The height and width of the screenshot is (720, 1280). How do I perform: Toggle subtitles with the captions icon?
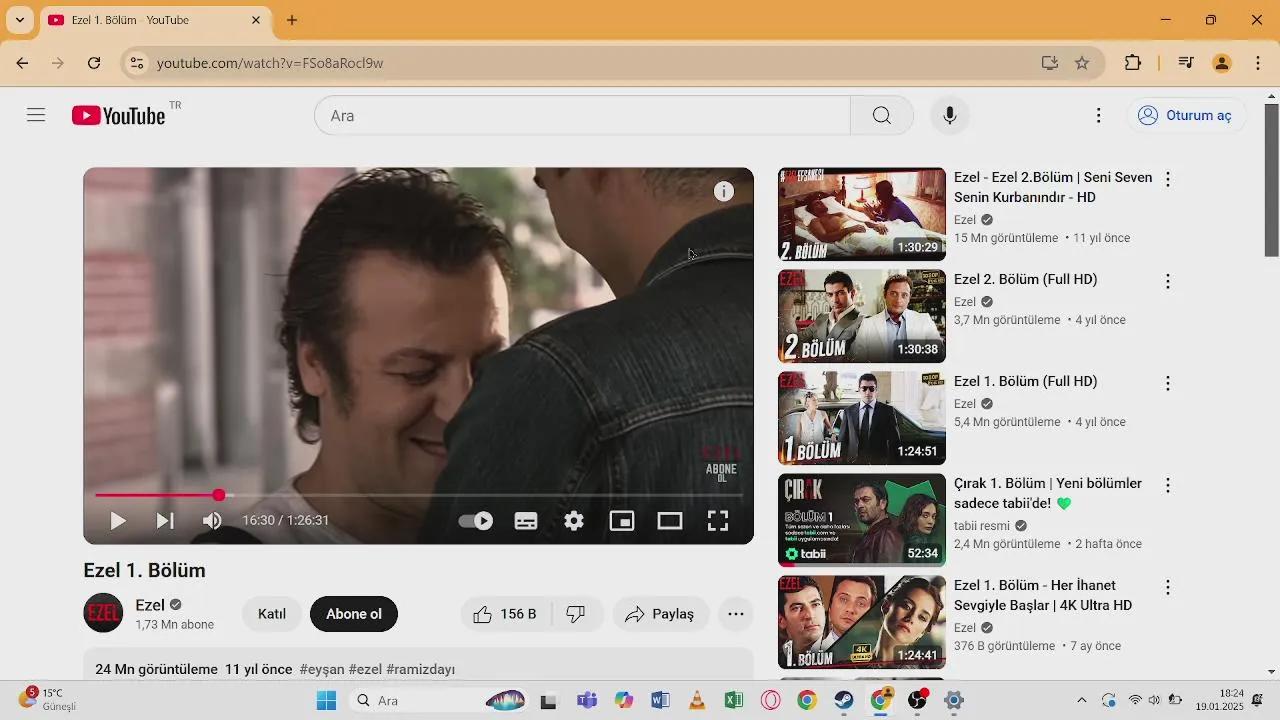point(526,521)
